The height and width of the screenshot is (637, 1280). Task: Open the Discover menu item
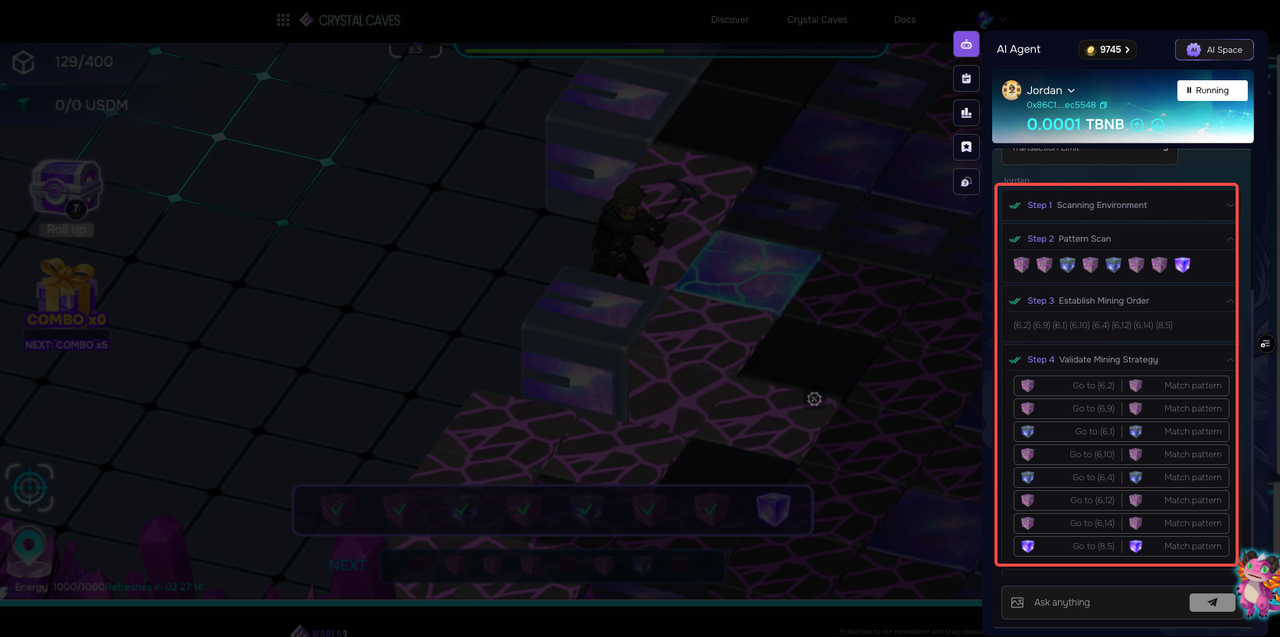tap(729, 20)
